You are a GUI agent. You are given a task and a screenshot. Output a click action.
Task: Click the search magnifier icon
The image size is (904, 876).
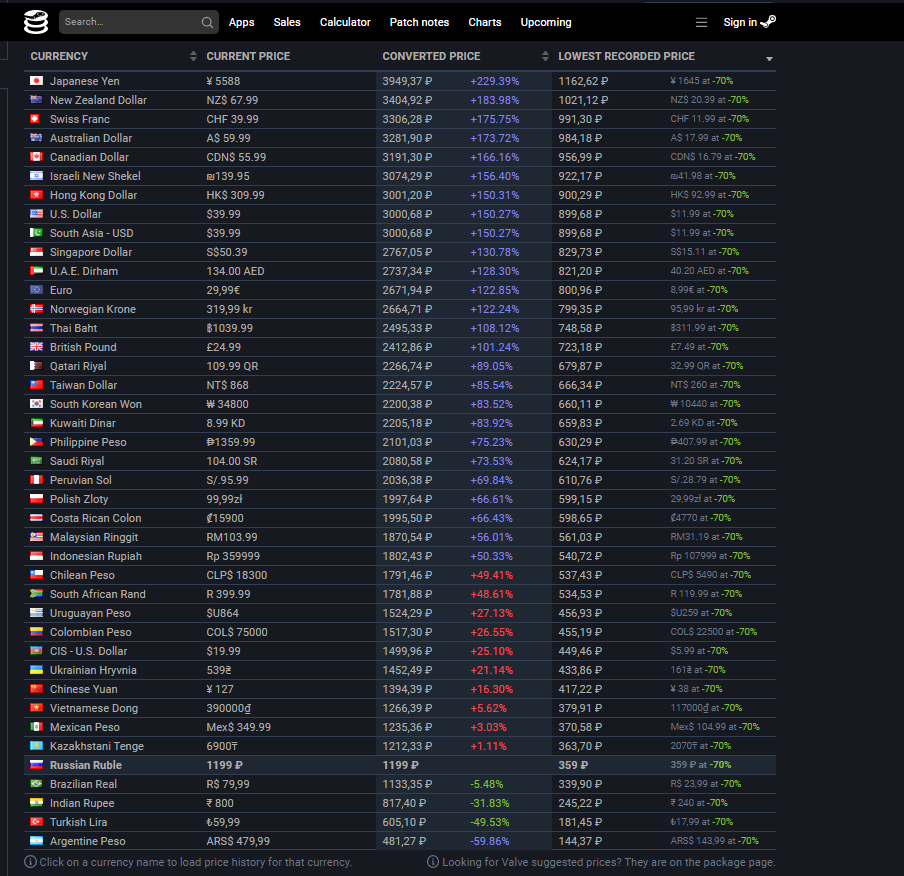[x=207, y=22]
